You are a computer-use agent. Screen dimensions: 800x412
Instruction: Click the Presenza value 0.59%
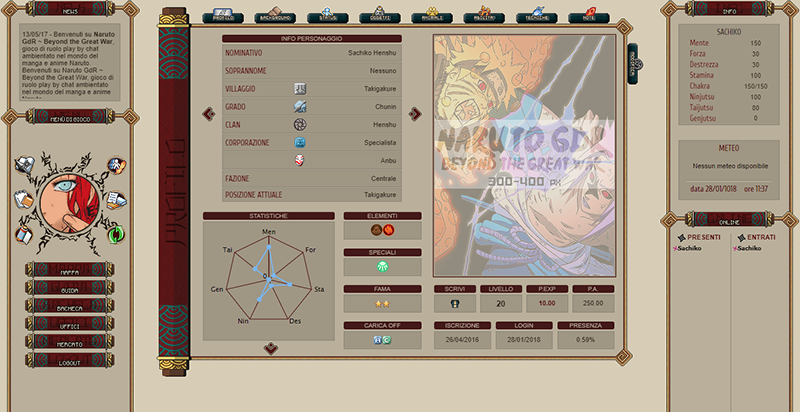pos(586,340)
